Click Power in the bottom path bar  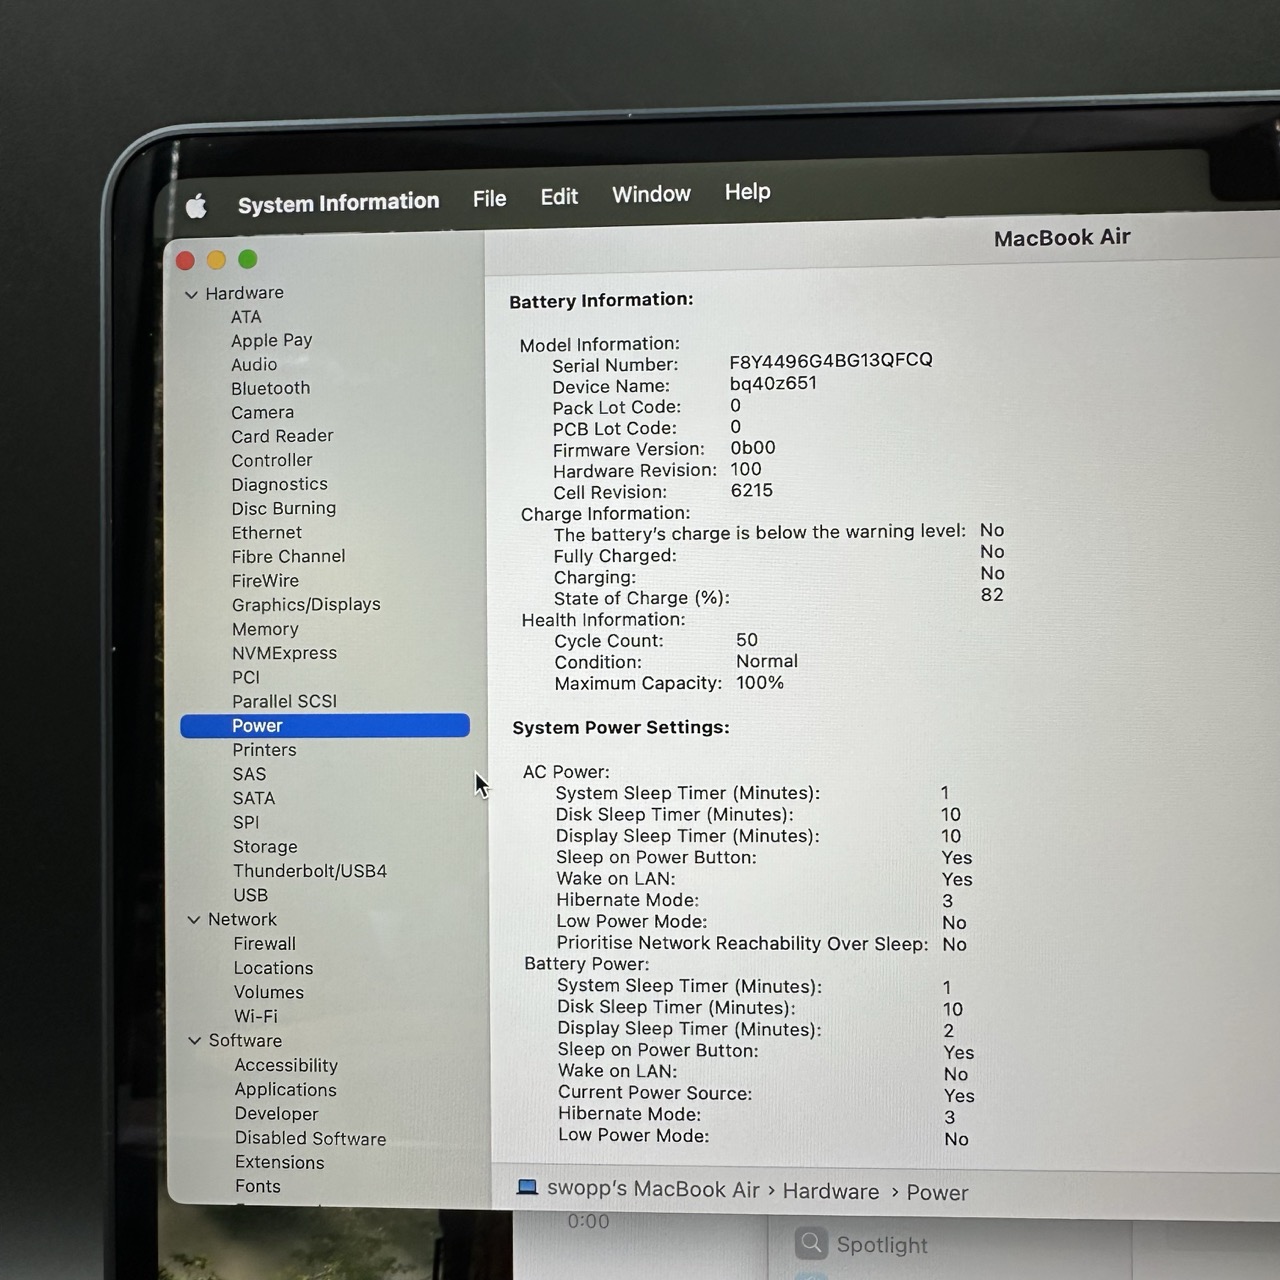click(x=937, y=1193)
